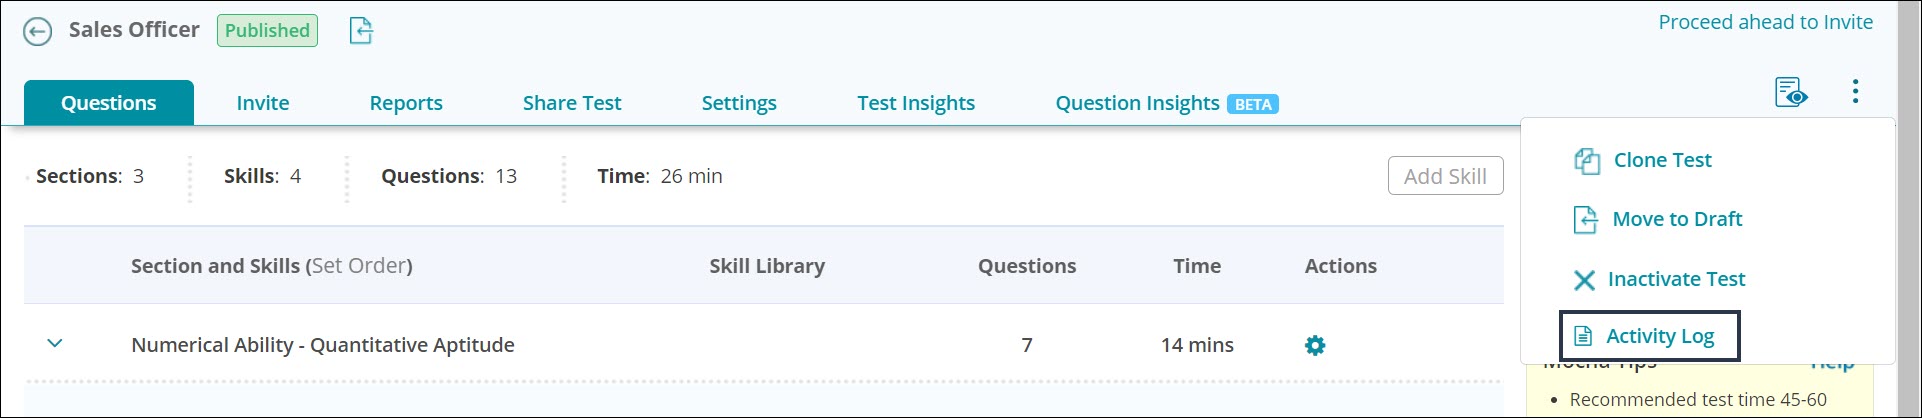Open the test preview eye icon
Viewport: 1922px width, 418px height.
tap(1791, 92)
